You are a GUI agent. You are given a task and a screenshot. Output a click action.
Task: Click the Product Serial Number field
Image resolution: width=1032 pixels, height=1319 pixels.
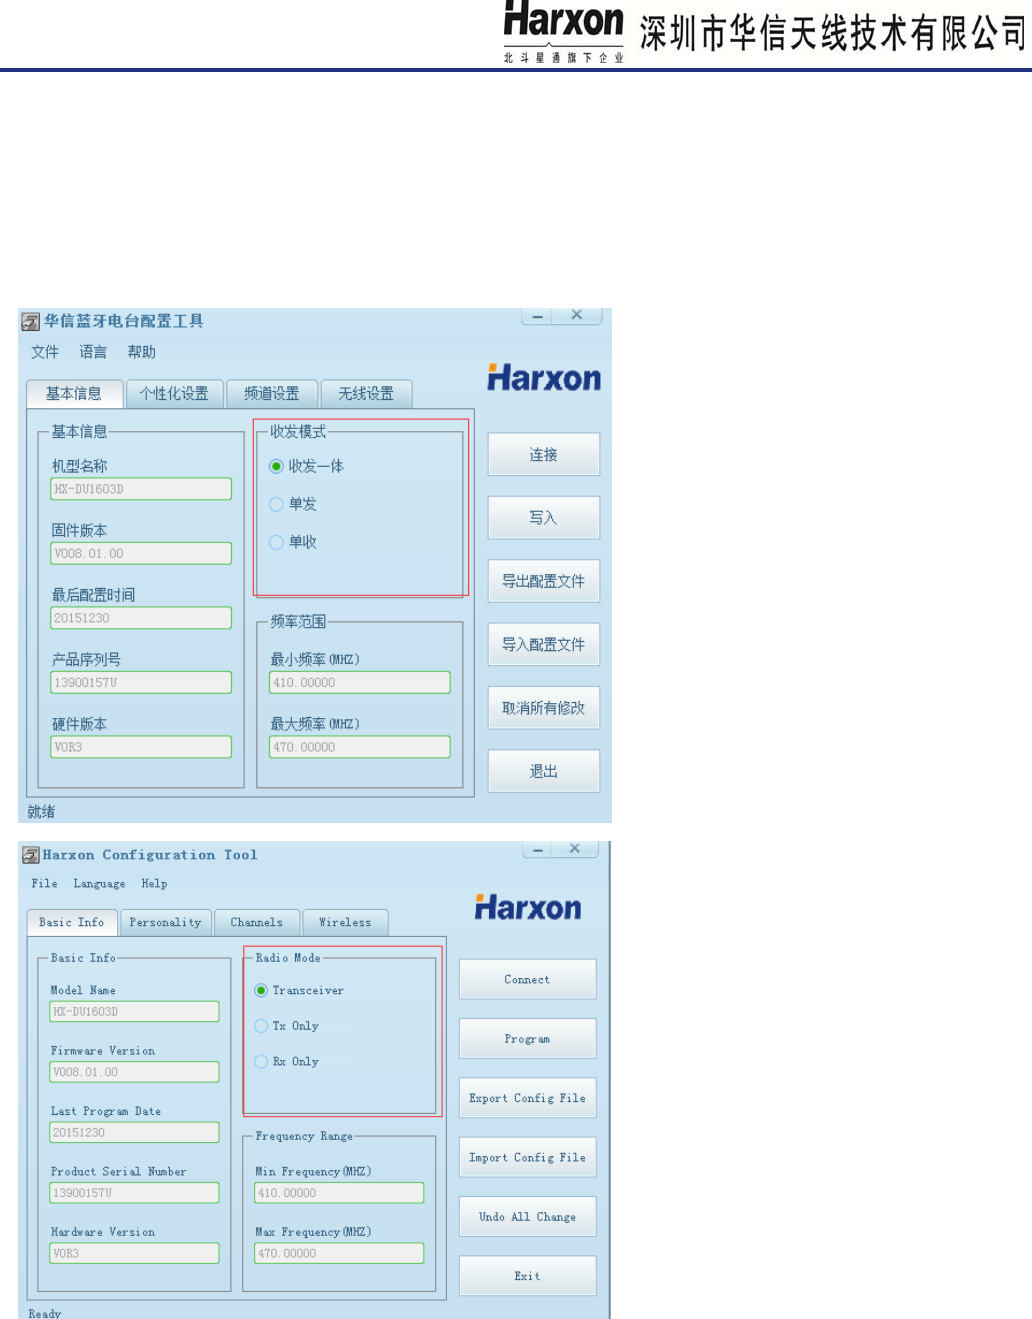135,1193
